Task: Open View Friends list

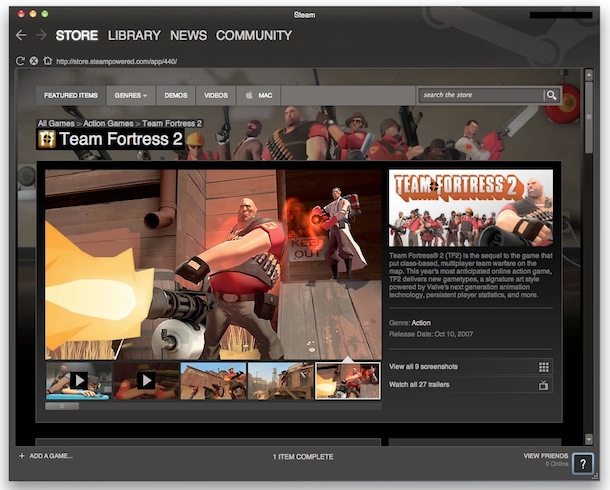Action: pos(545,456)
